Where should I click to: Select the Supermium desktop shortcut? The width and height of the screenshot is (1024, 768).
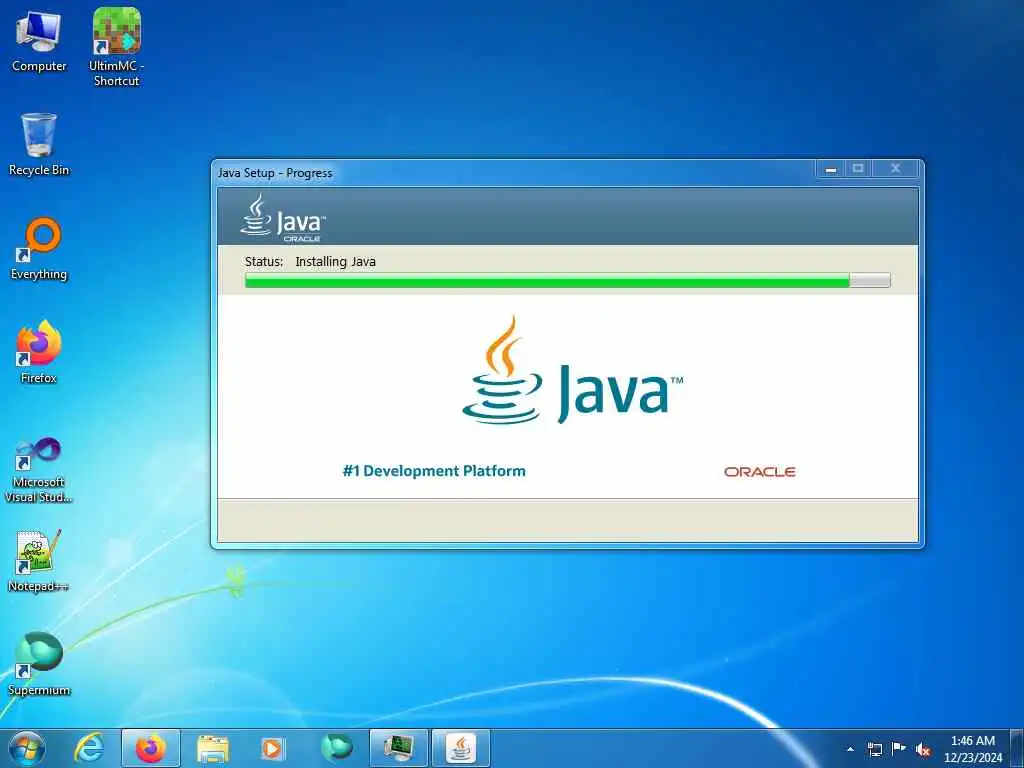(39, 664)
